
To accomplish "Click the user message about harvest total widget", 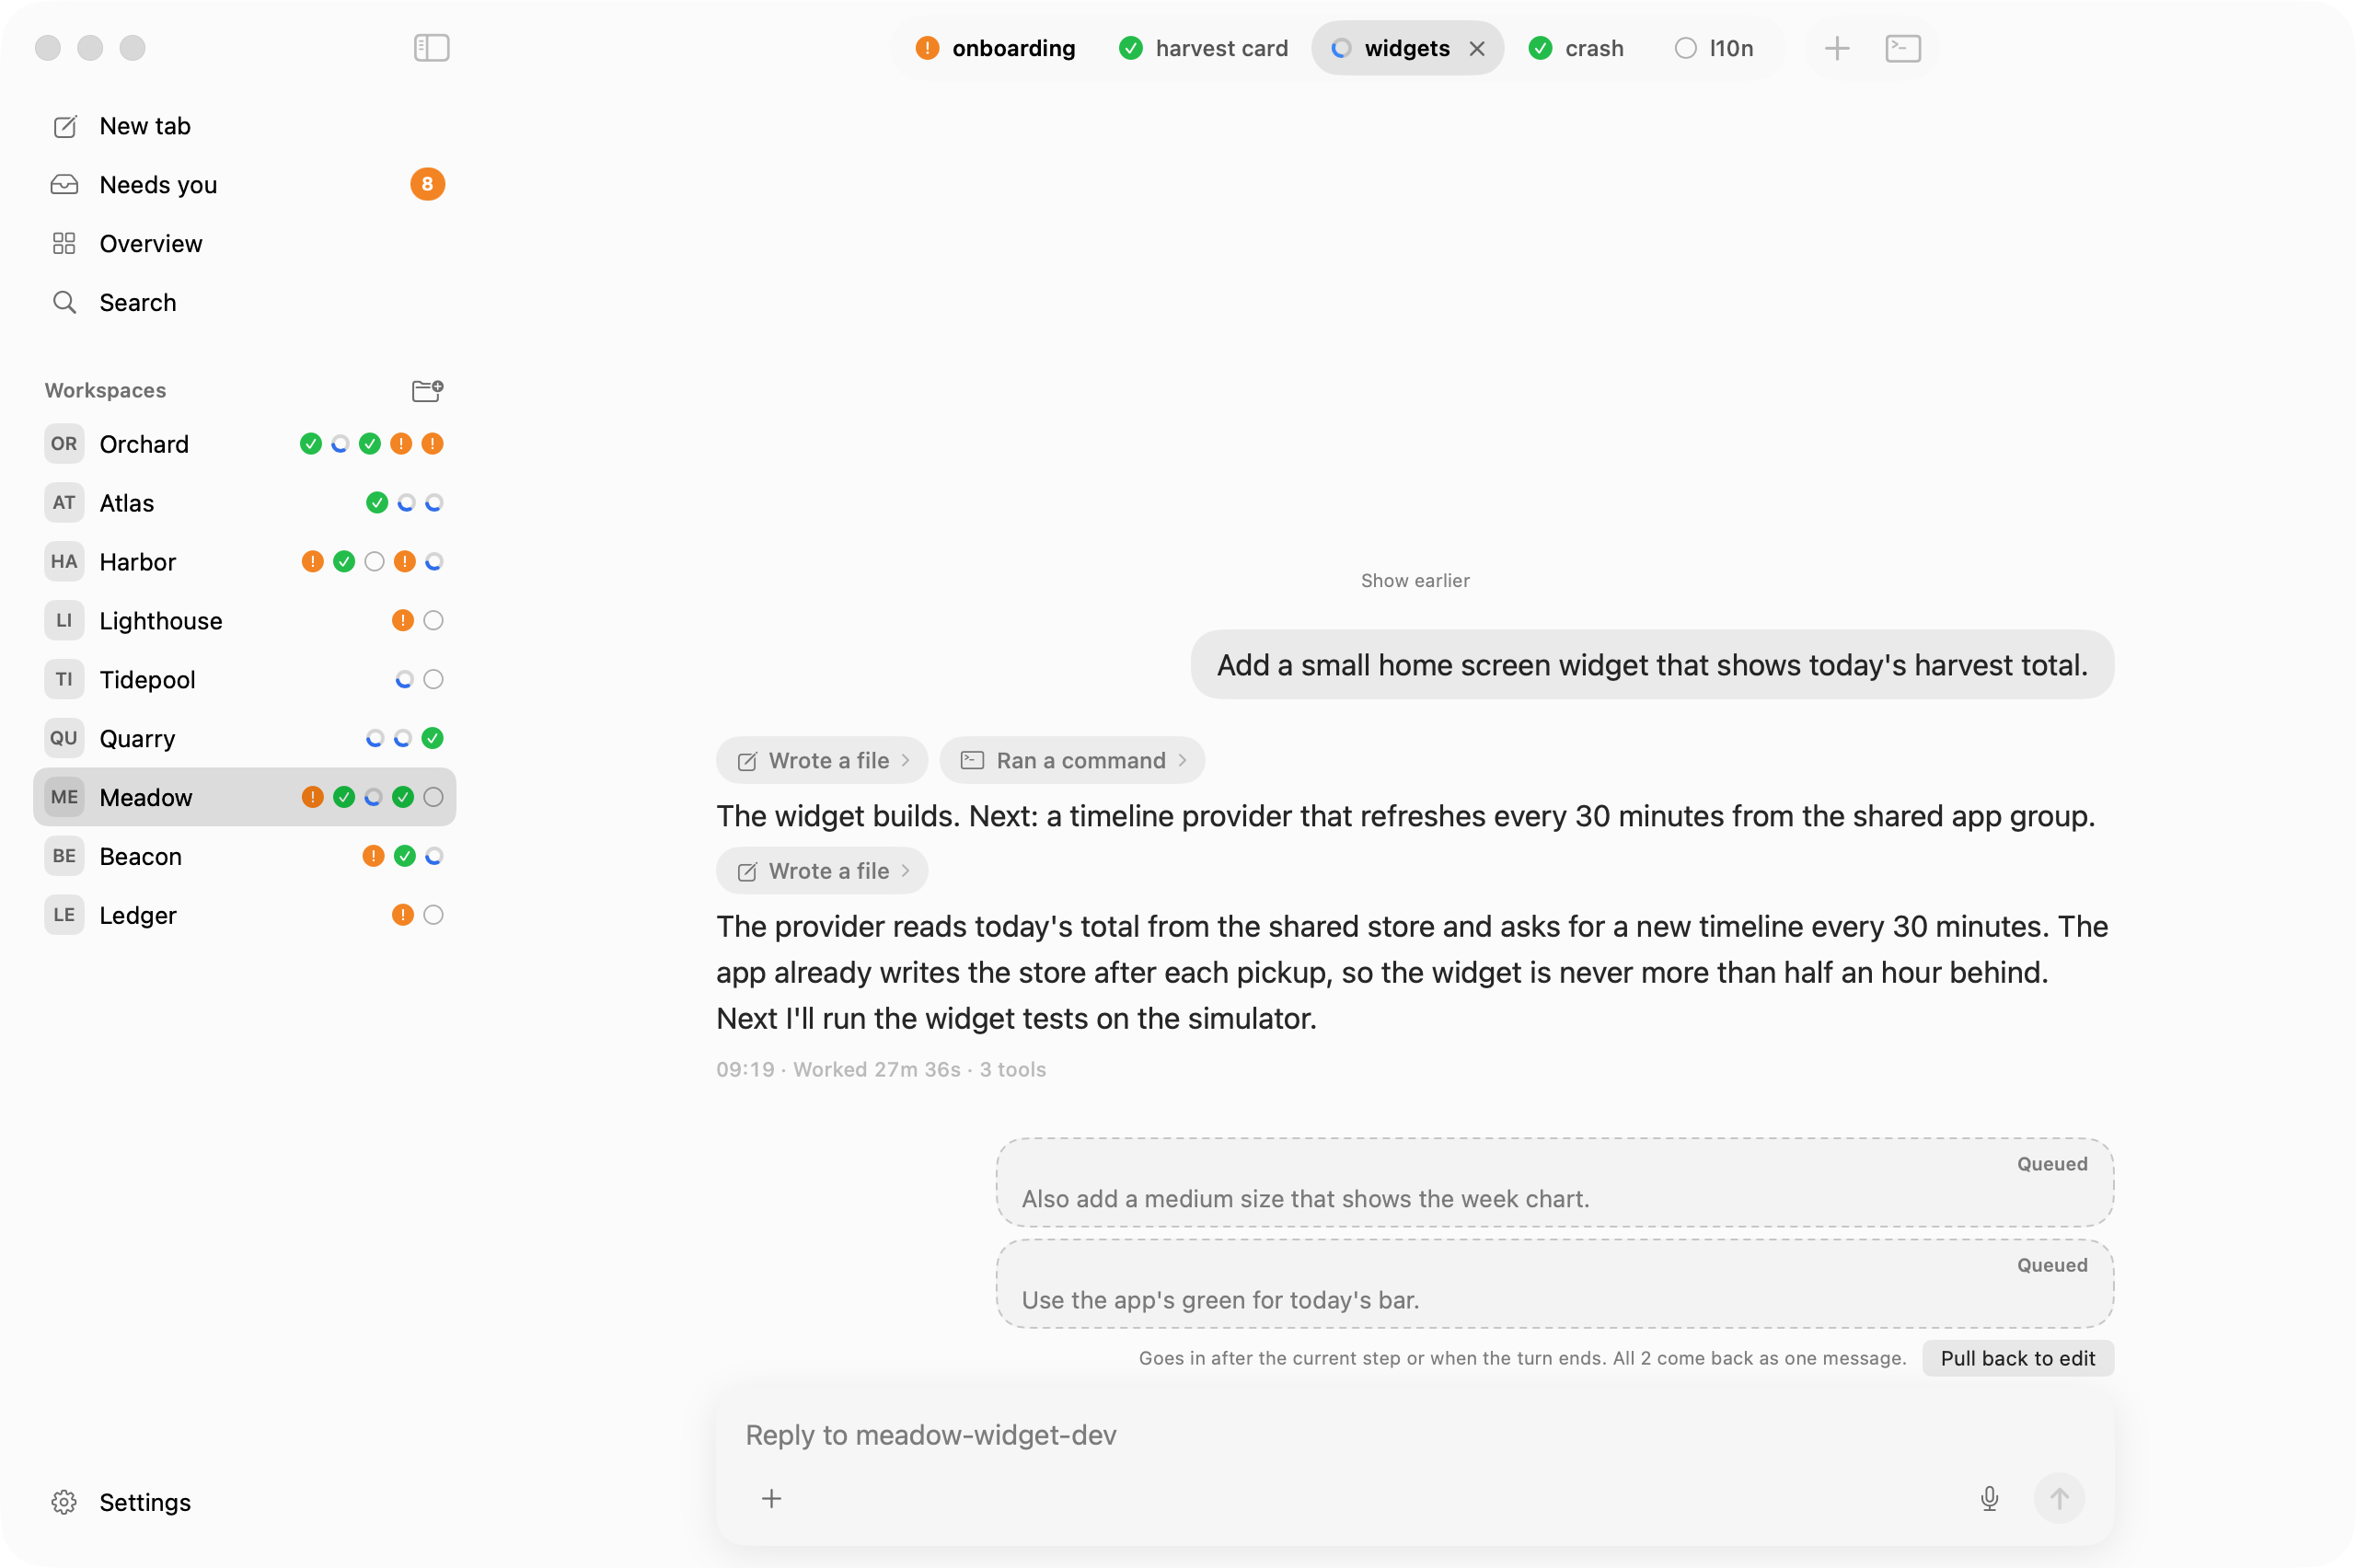I will point(1652,665).
